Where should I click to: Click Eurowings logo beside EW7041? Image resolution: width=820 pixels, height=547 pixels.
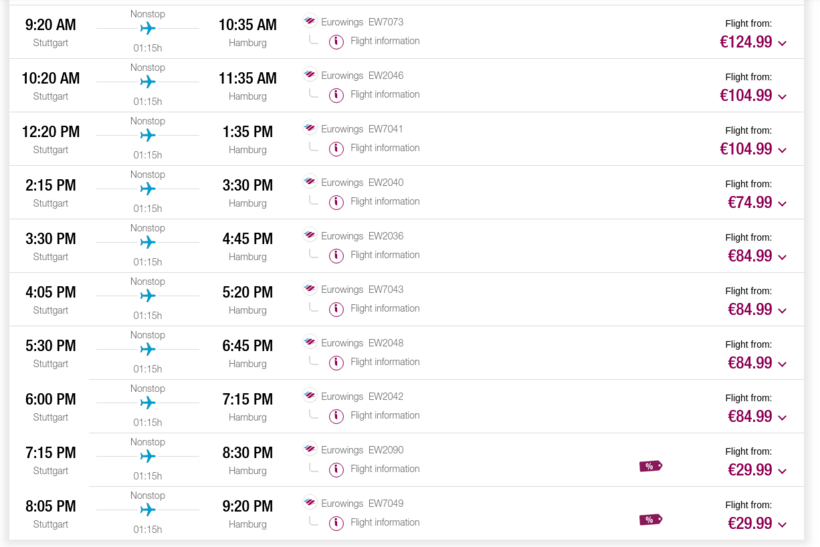(310, 128)
